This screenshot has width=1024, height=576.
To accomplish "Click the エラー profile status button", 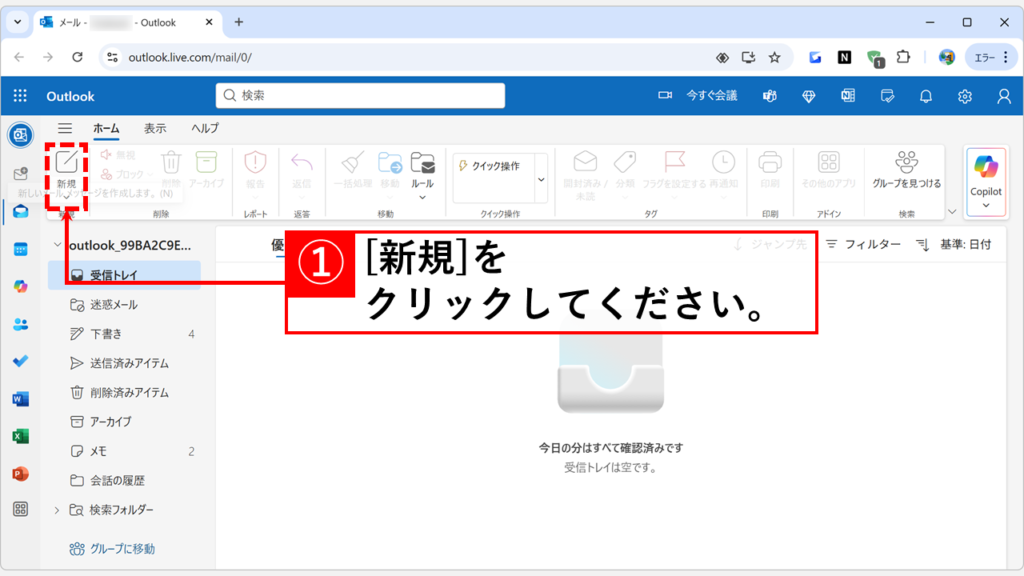I will (984, 57).
